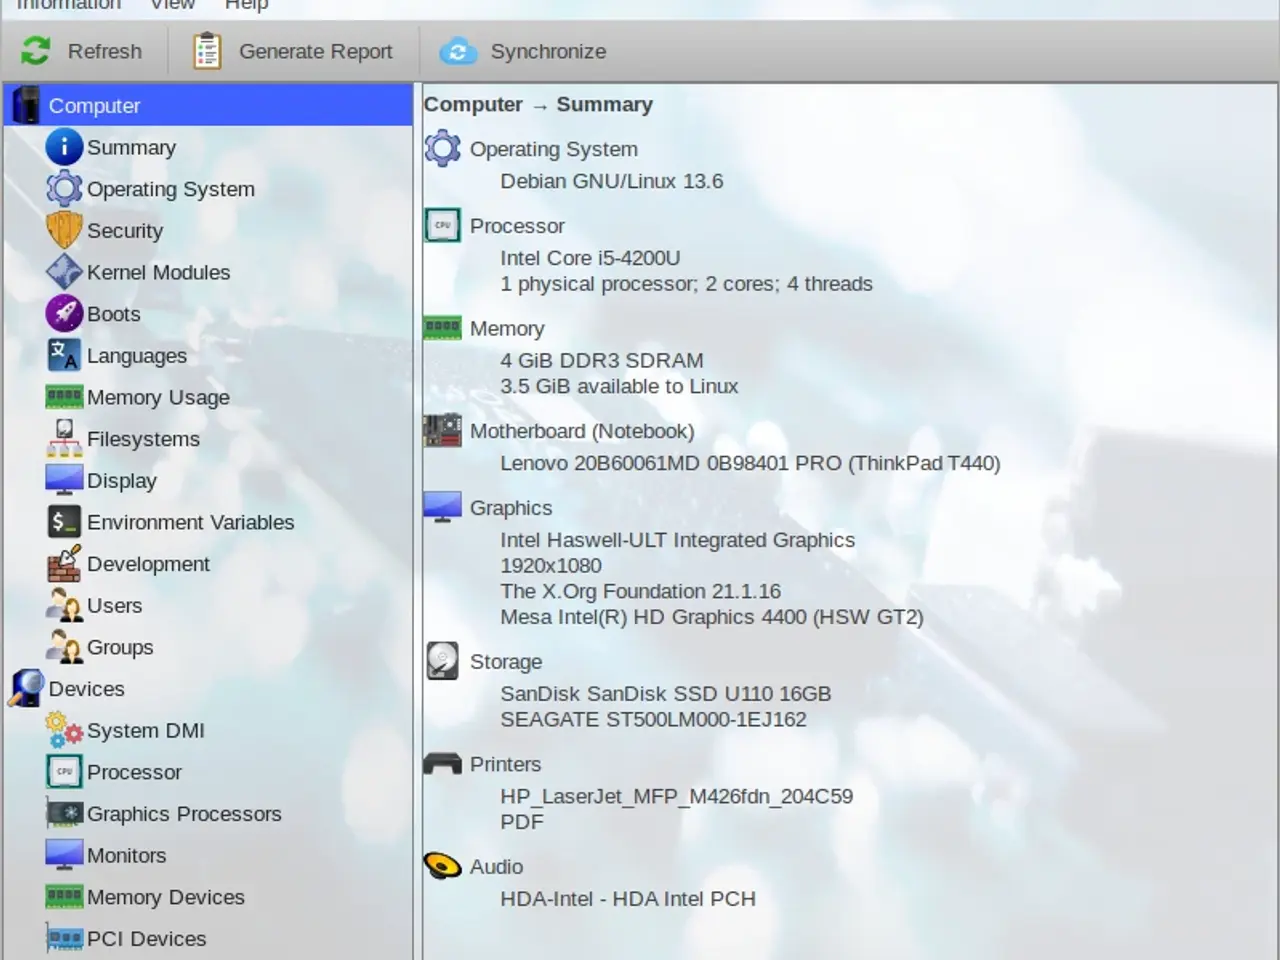Open the Environment Variables terminal icon
Viewport: 1280px width, 960px height.
[64, 522]
